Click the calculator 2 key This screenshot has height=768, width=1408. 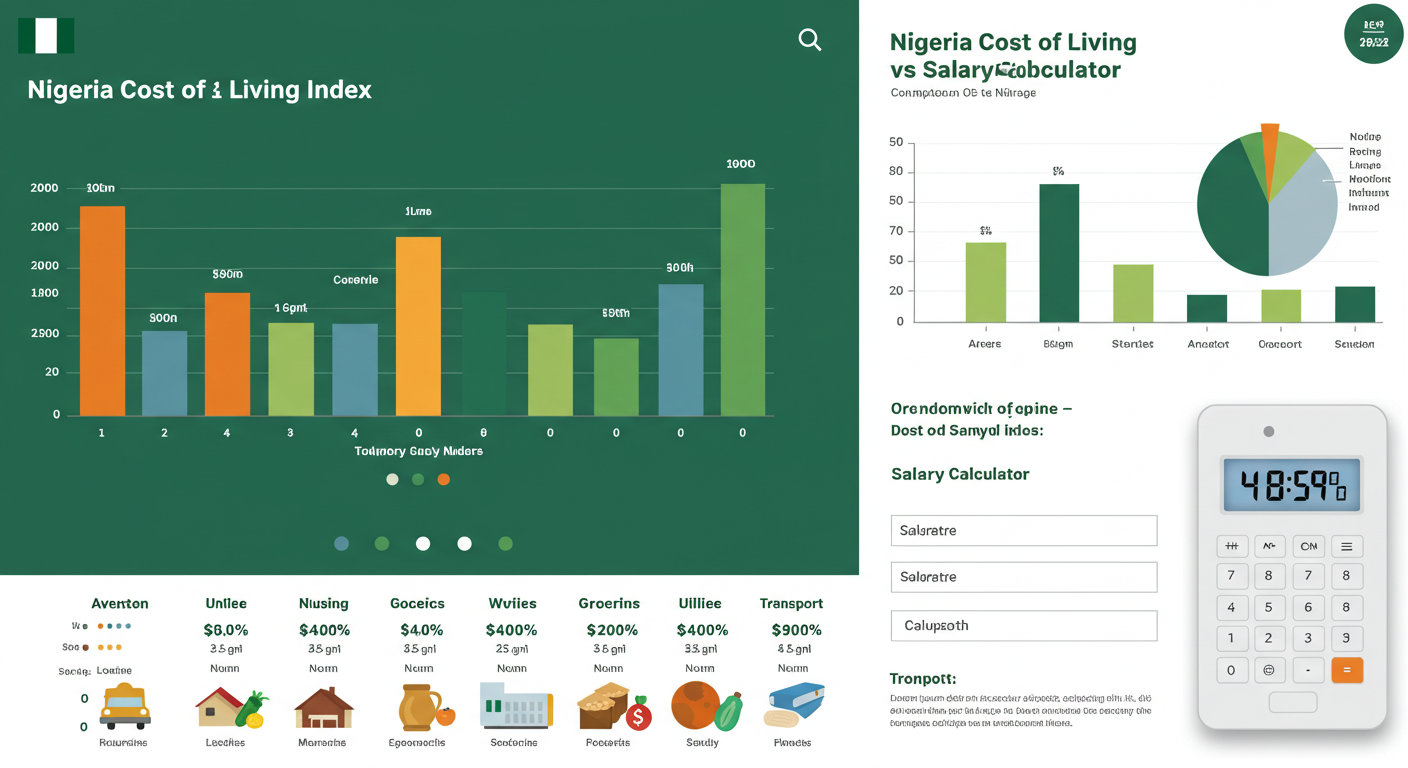click(1268, 638)
